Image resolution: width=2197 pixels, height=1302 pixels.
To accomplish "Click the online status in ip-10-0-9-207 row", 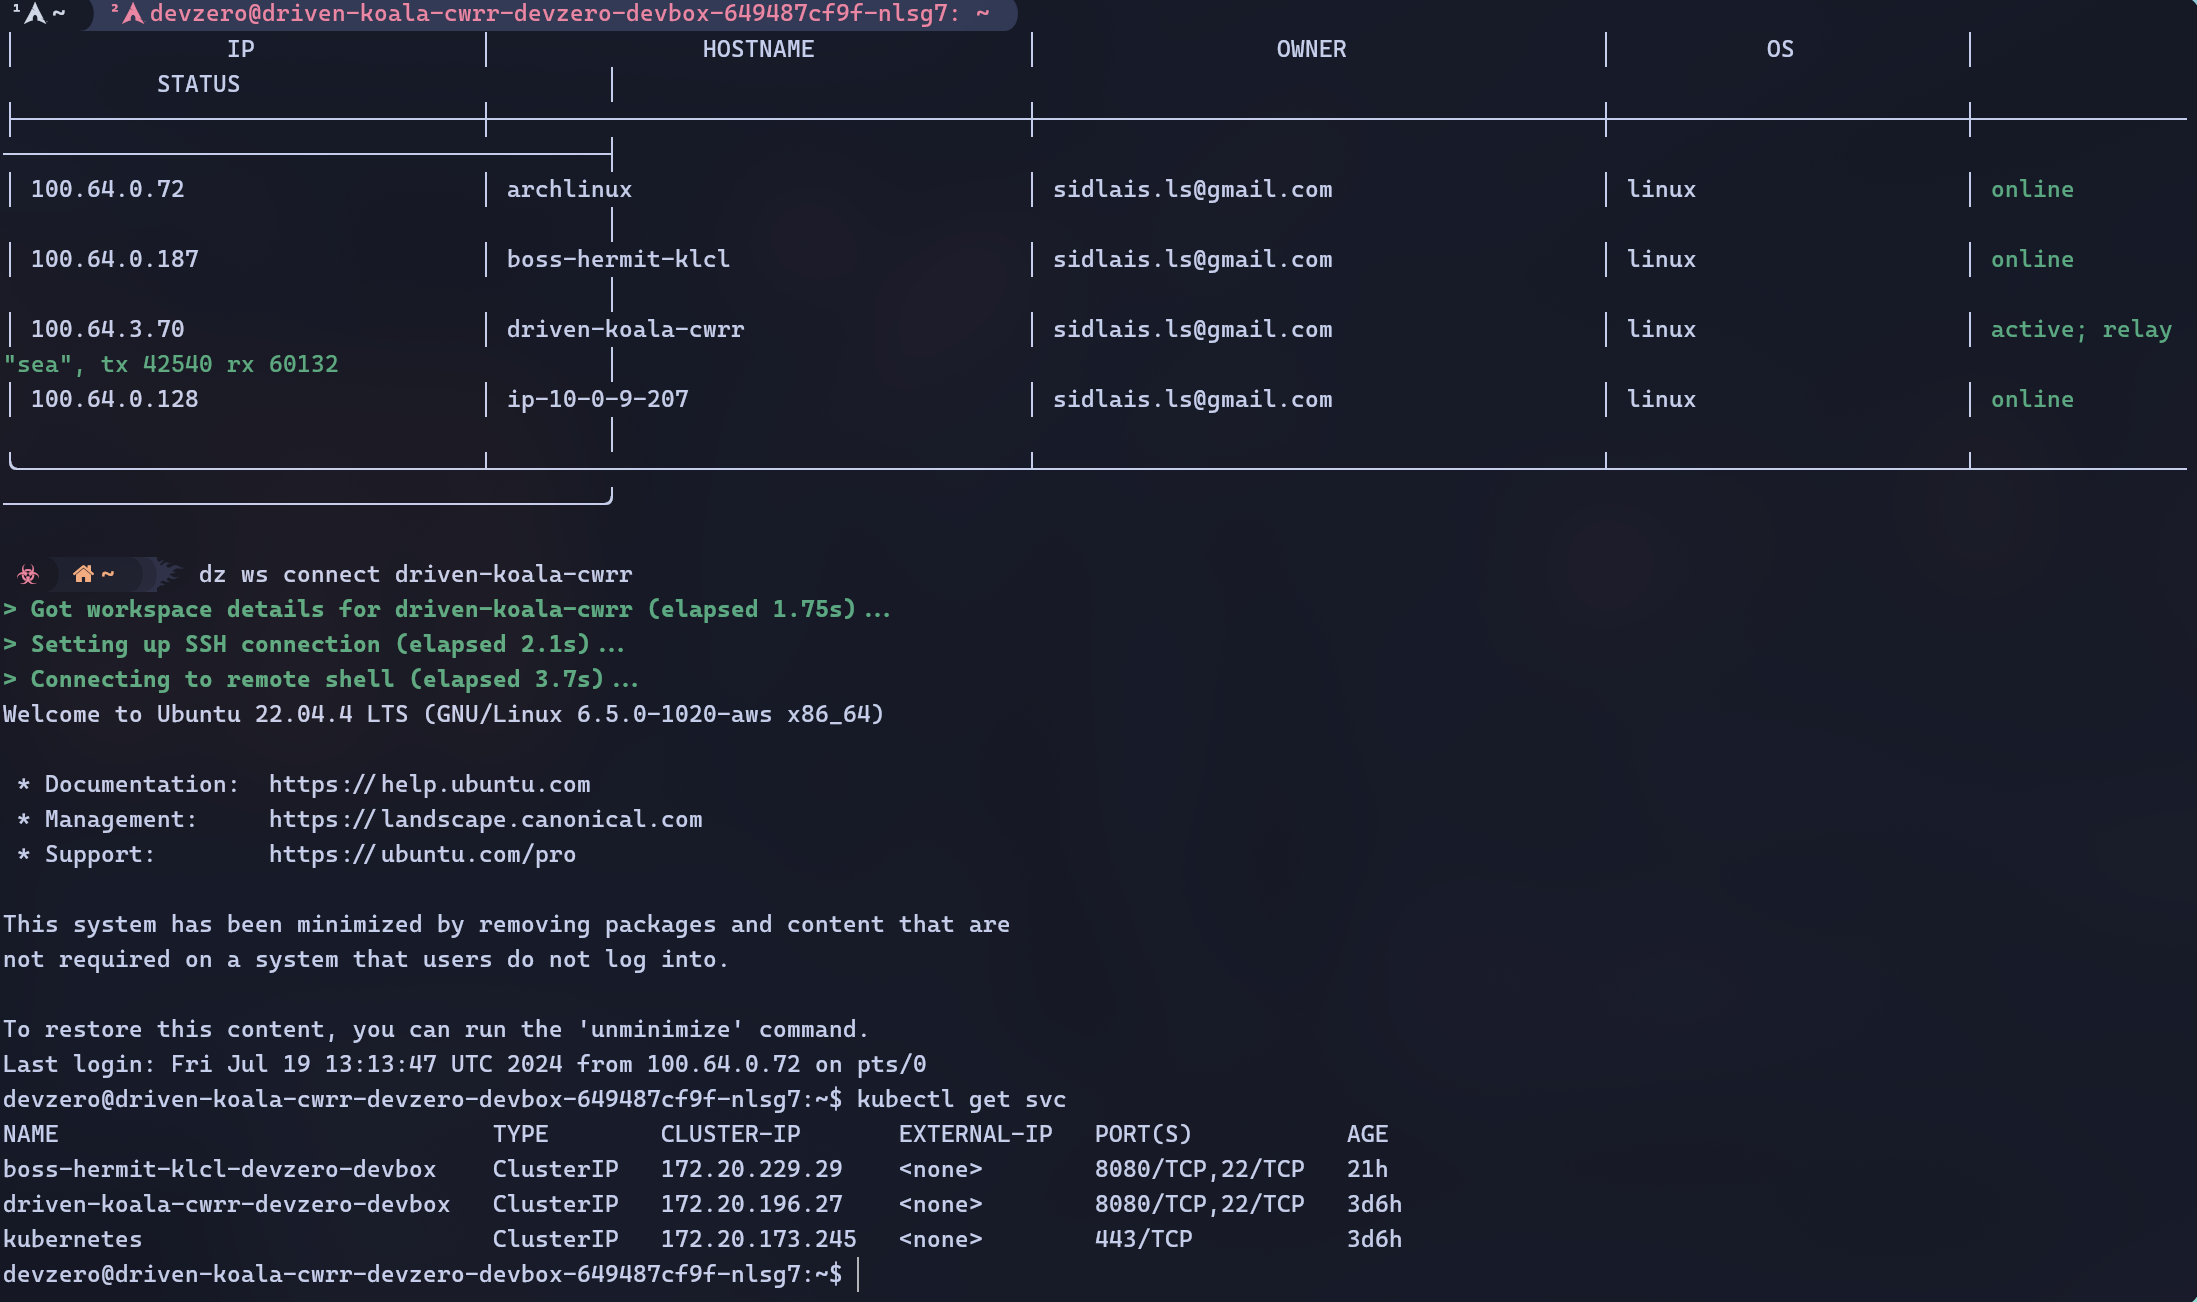I will [x=2032, y=399].
